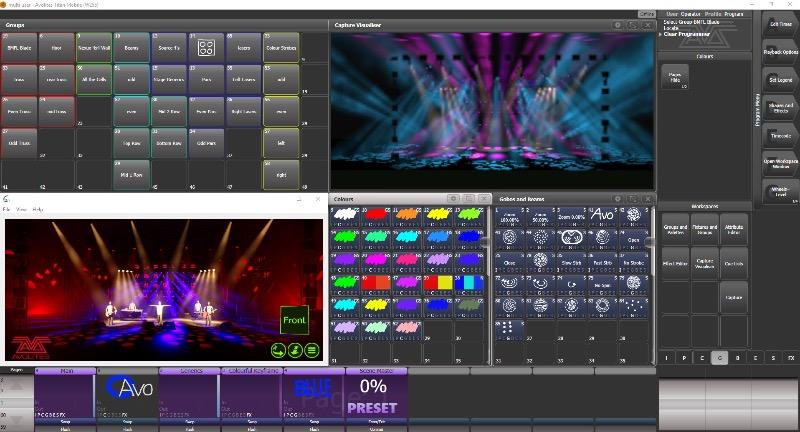
Task: Open the View menu in visualiser window
Action: pyautogui.click(x=21, y=209)
